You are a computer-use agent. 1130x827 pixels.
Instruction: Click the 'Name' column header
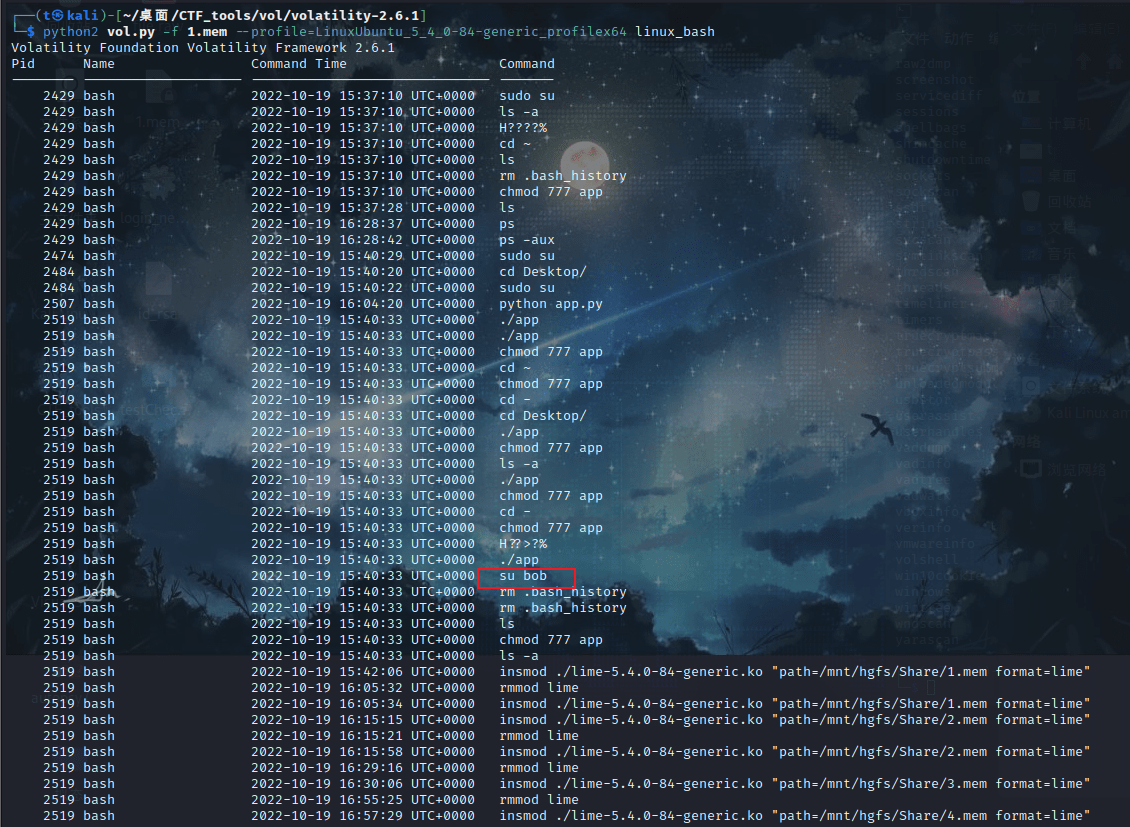click(x=99, y=63)
